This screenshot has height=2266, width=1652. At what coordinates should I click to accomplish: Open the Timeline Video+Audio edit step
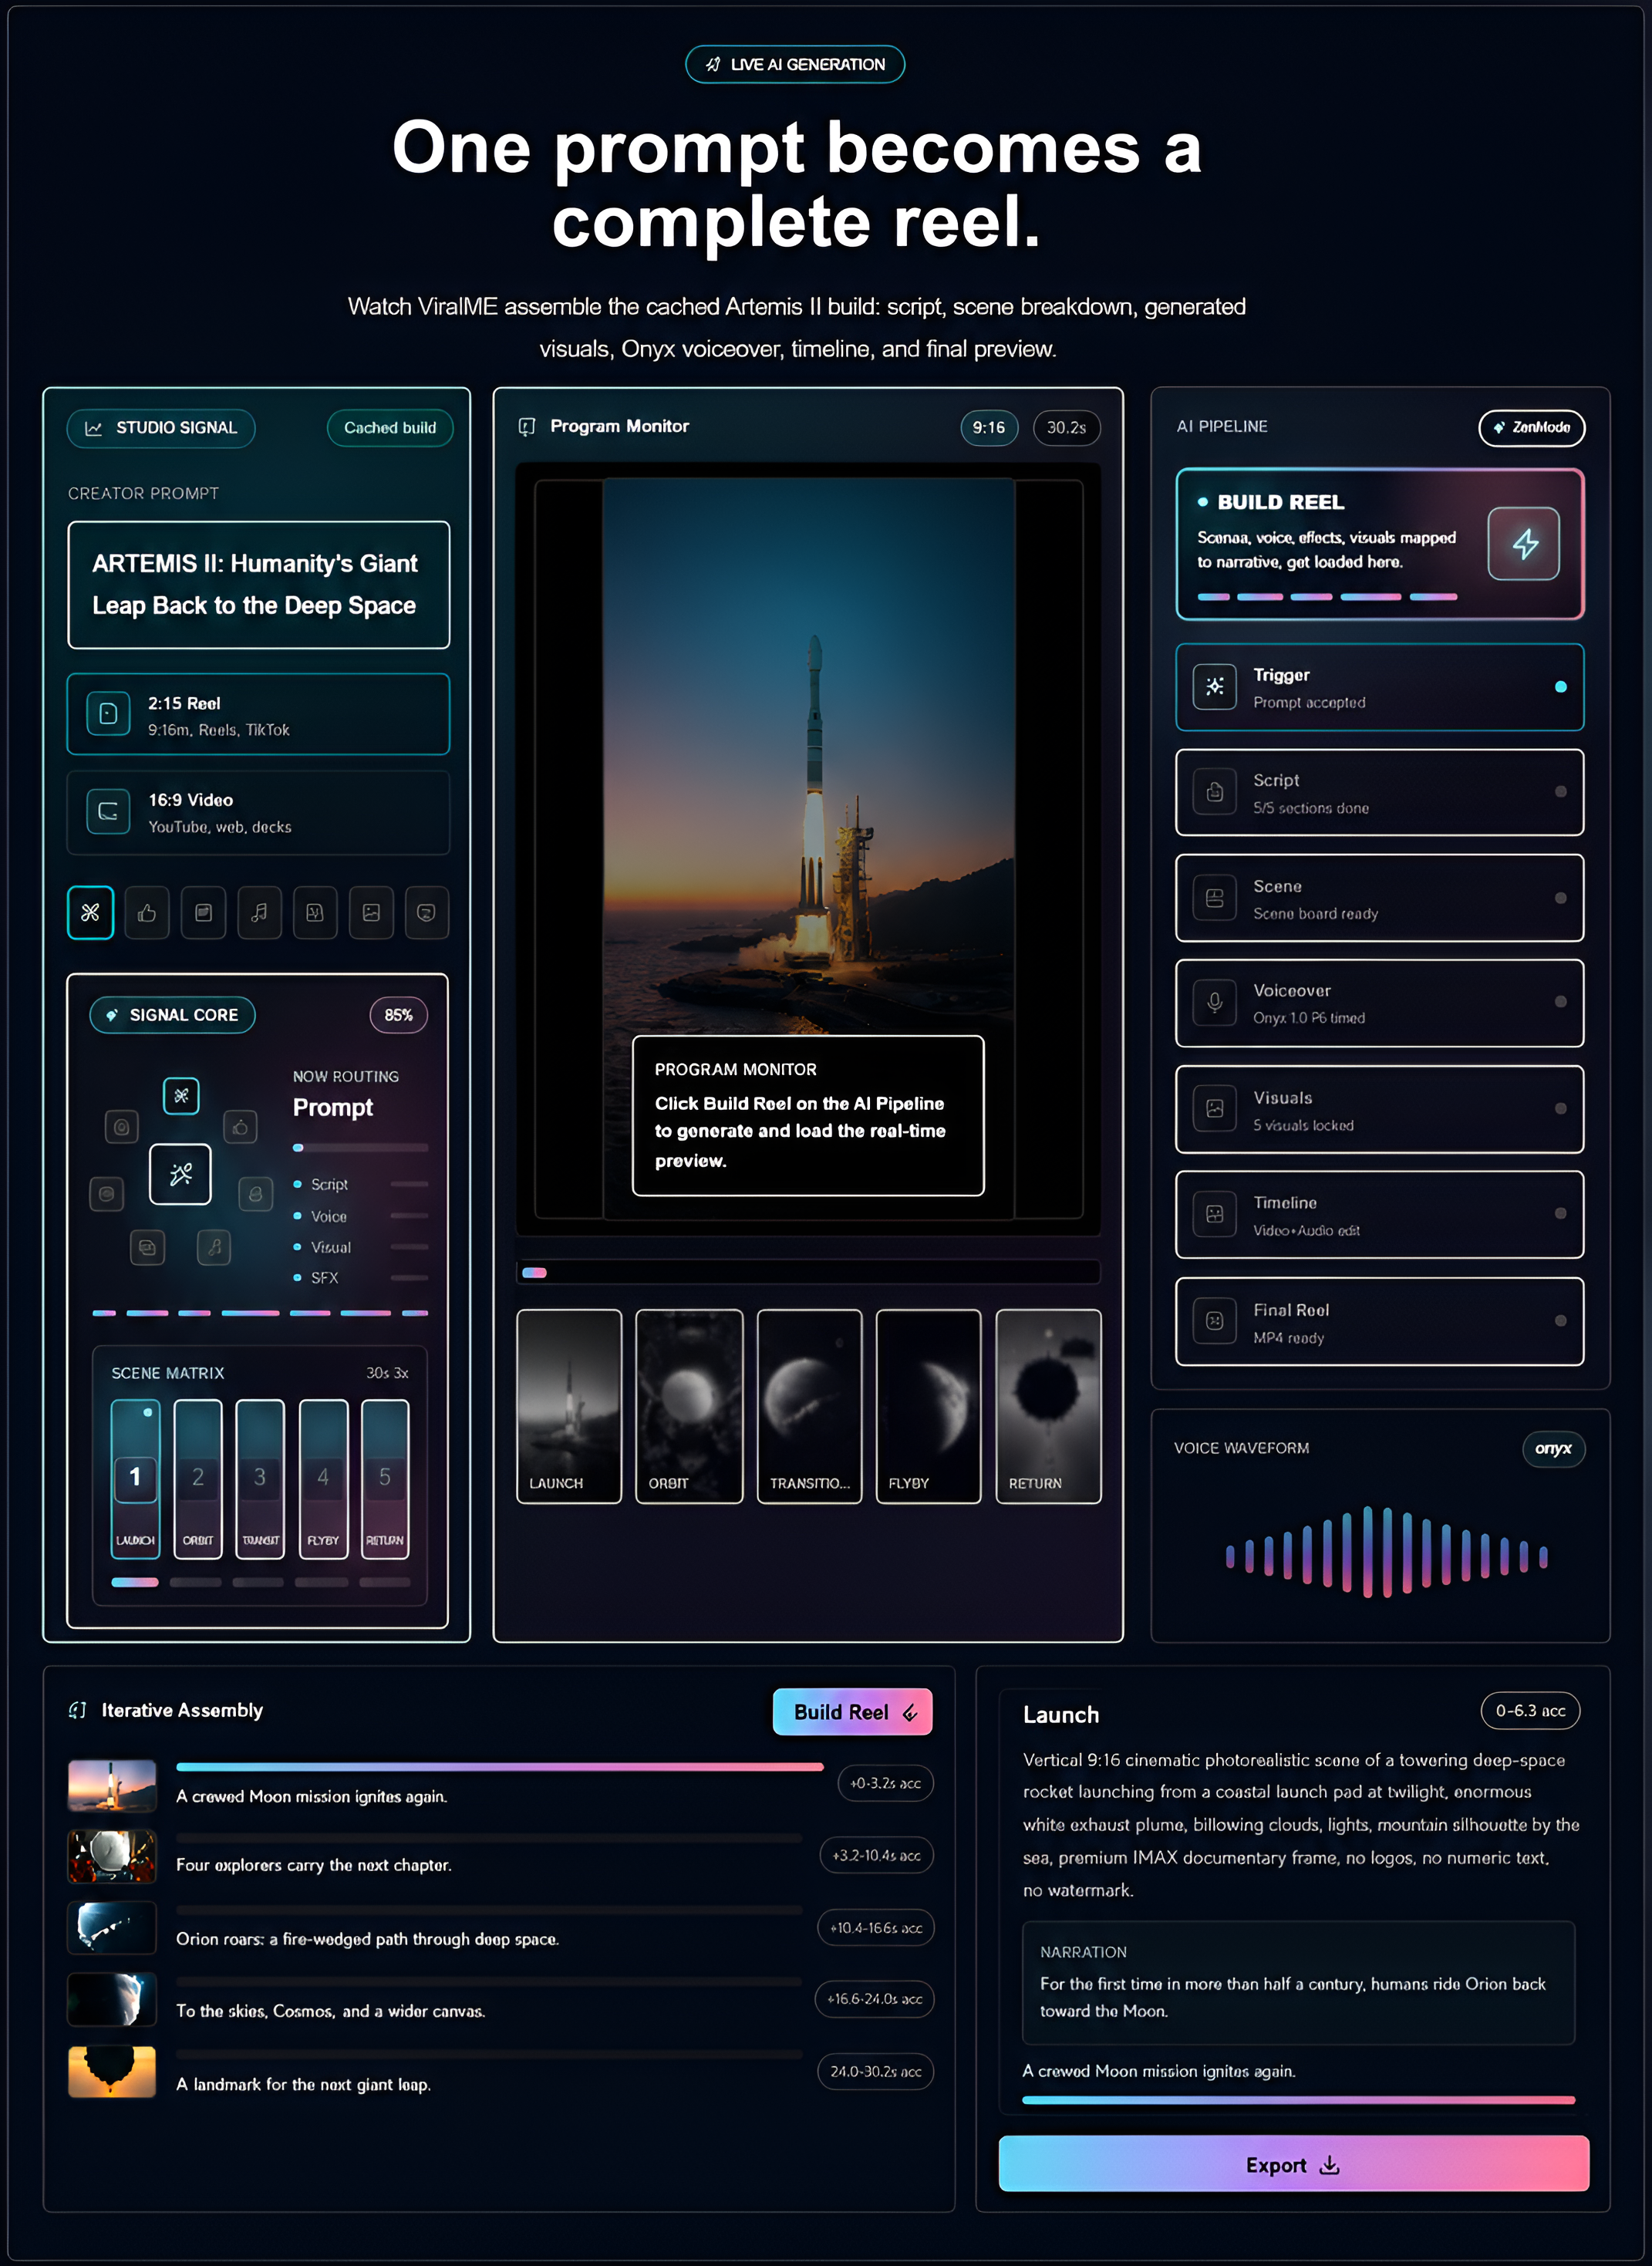point(1379,1214)
